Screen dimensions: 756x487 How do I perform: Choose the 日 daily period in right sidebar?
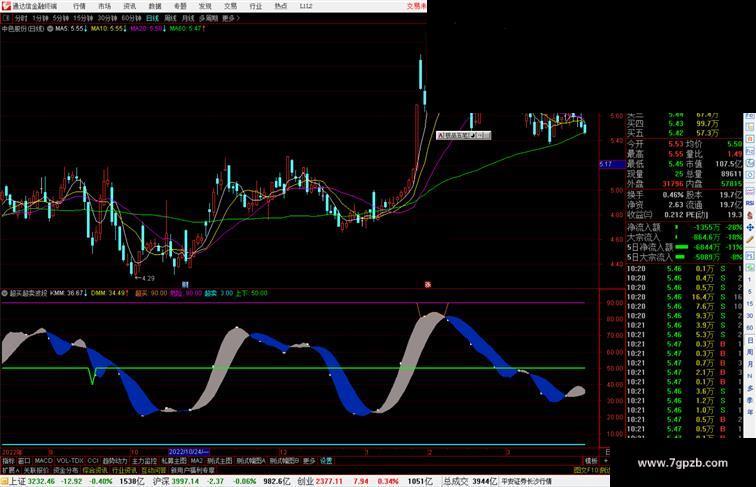pos(750,340)
